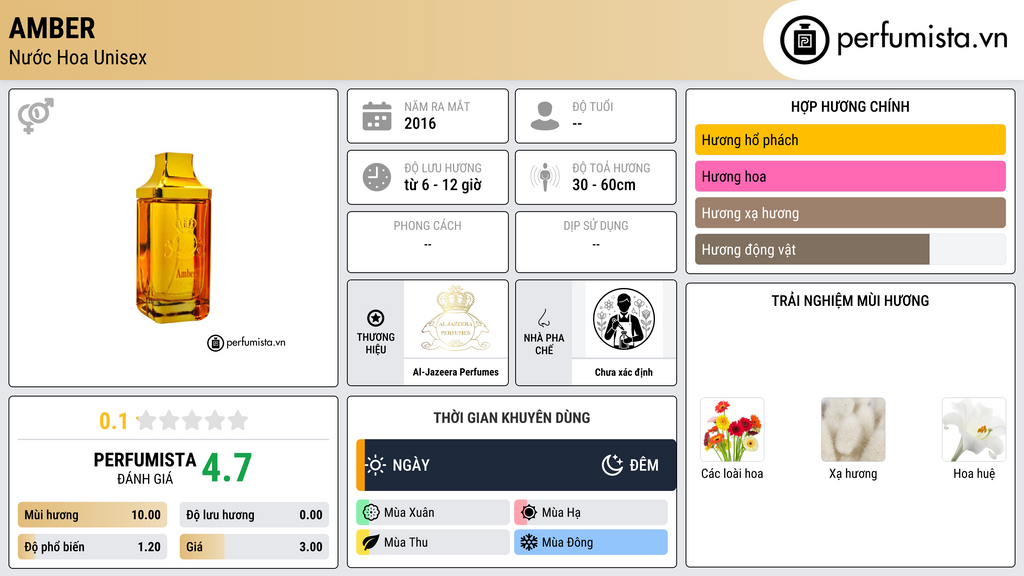Click the từ 6 - 12 giờ value

(443, 185)
